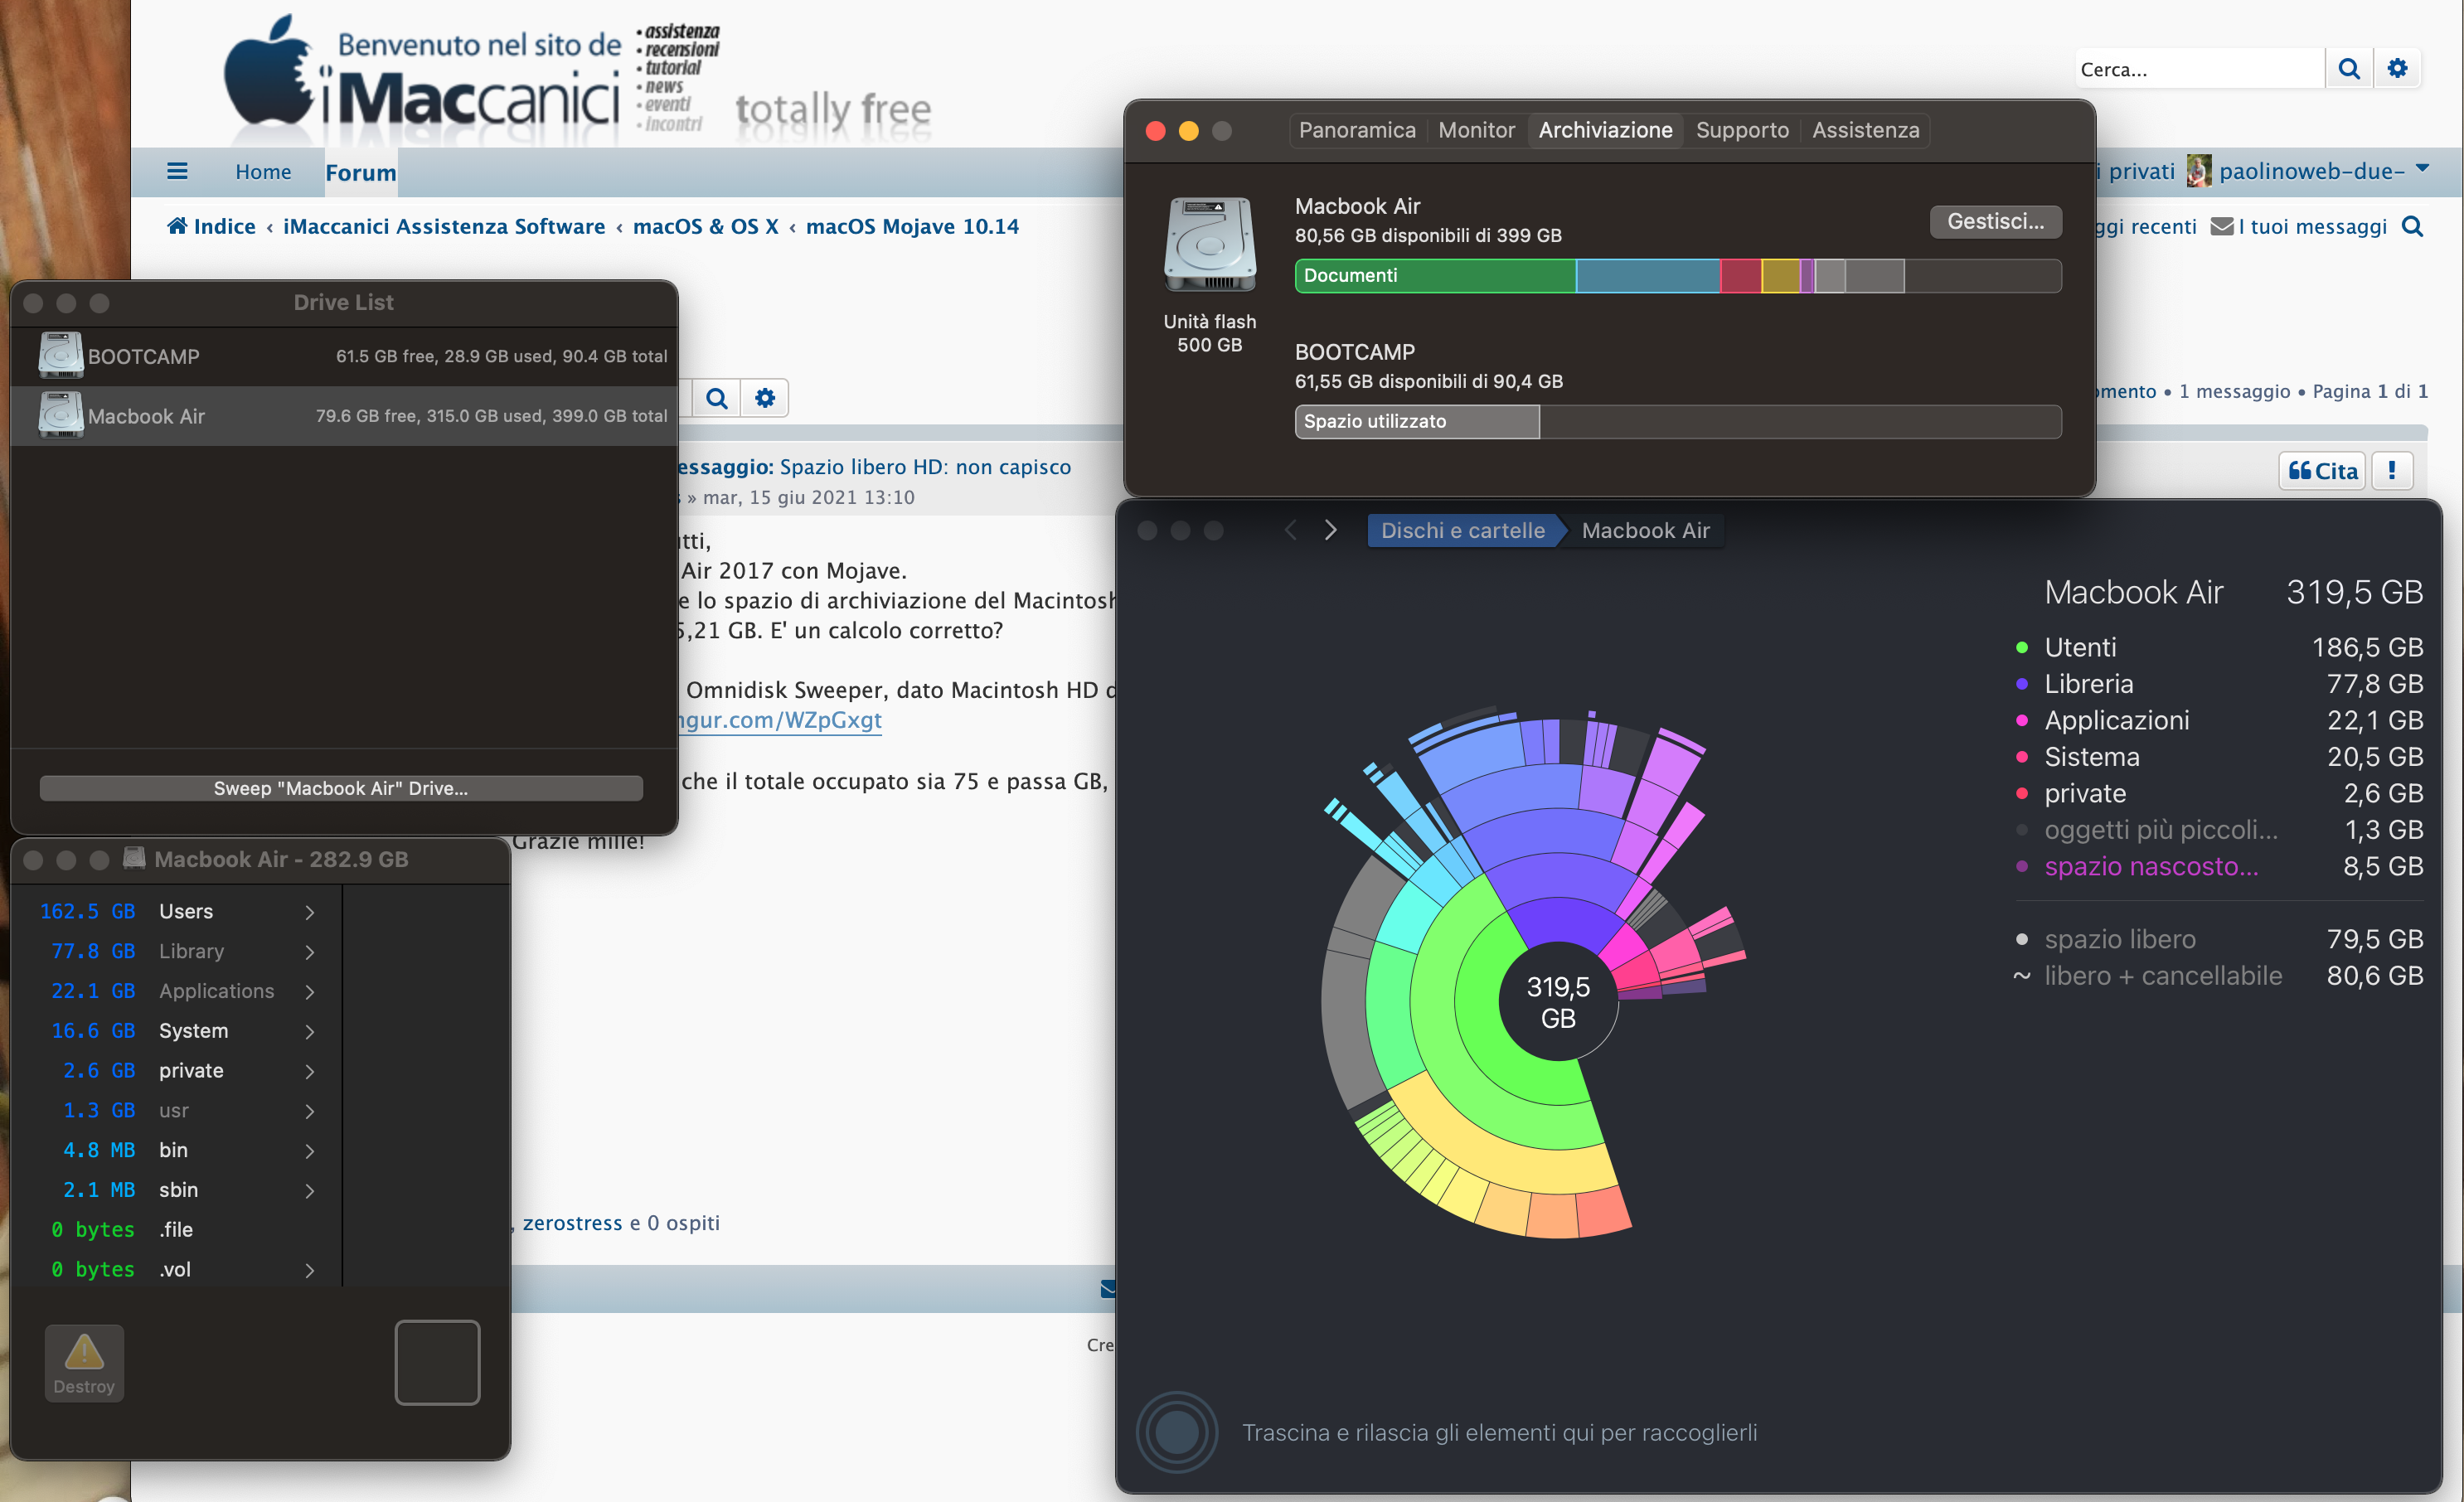Click the paolinoweb-due user avatar

pyautogui.click(x=2198, y=171)
